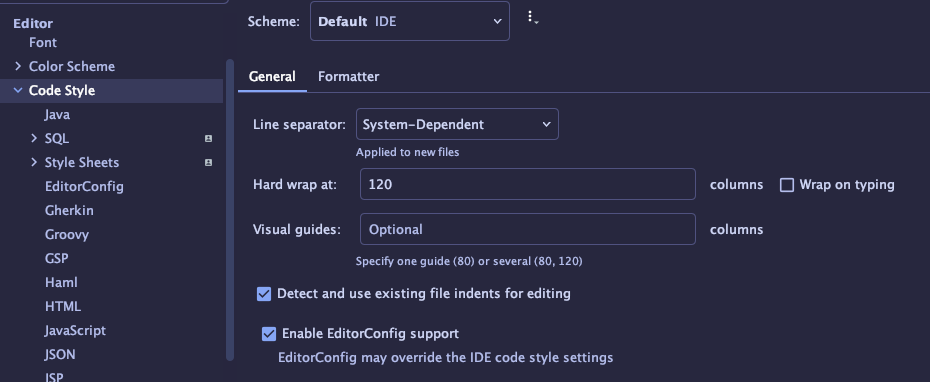Select JavaScript code style
Viewport: 930px width, 382px height.
point(75,330)
